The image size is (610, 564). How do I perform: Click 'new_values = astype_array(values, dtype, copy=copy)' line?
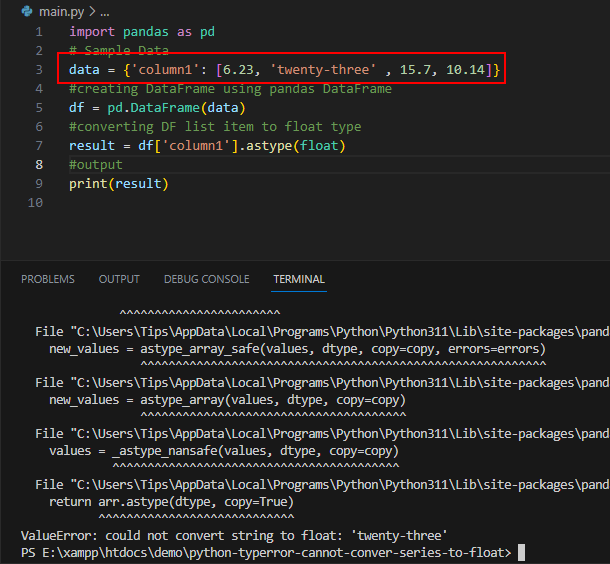click(227, 400)
